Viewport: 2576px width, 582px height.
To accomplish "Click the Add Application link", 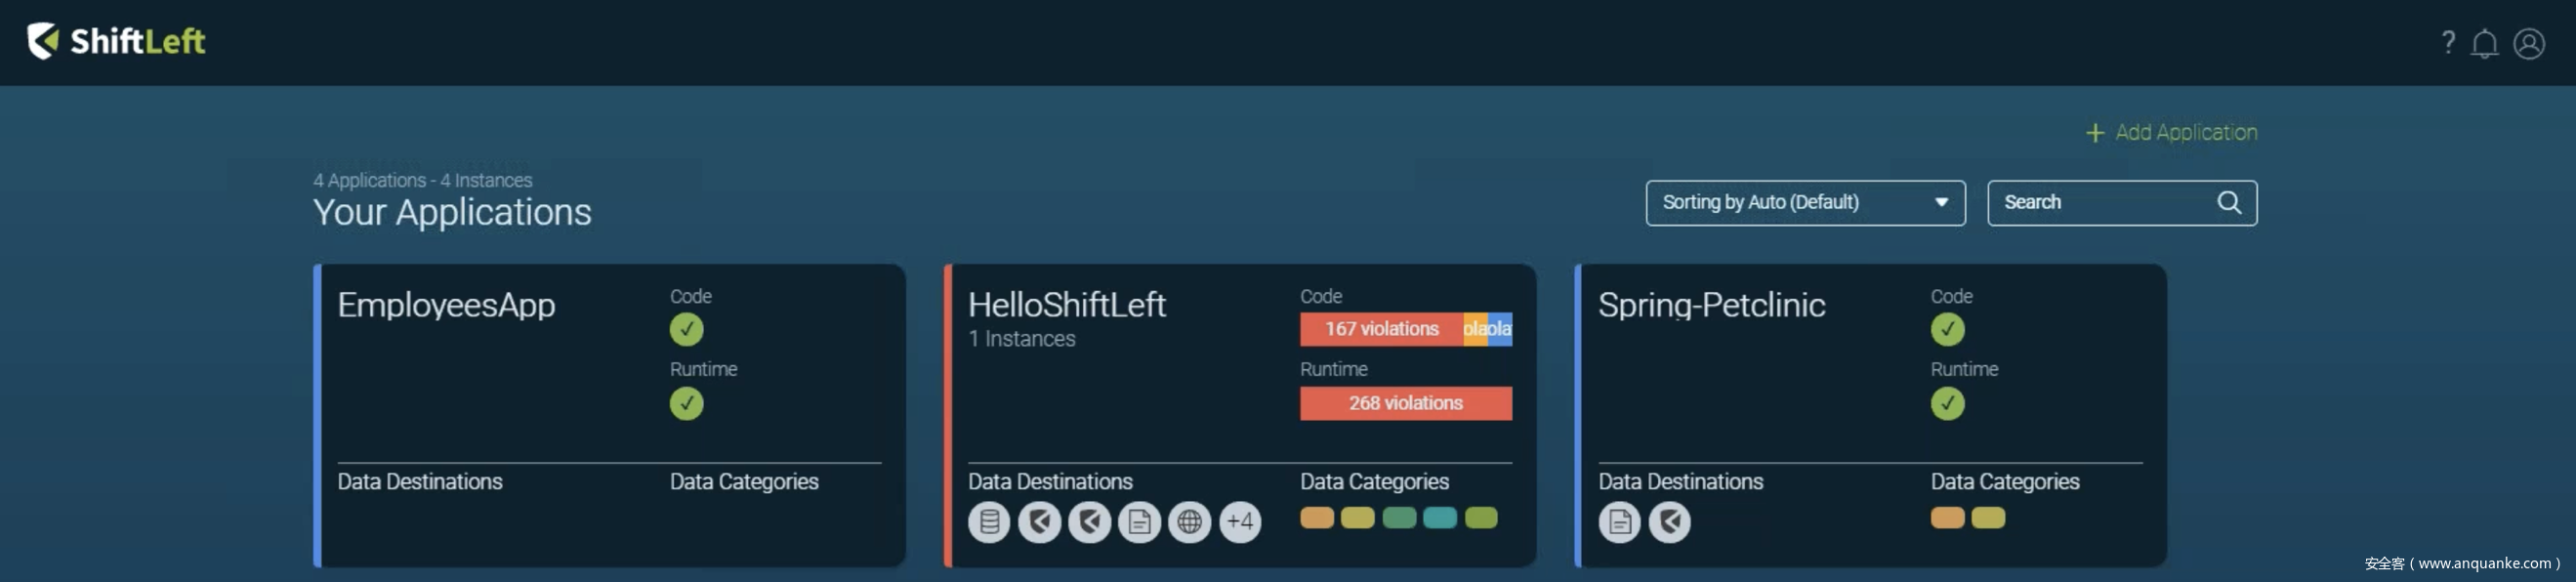I will tap(2171, 132).
